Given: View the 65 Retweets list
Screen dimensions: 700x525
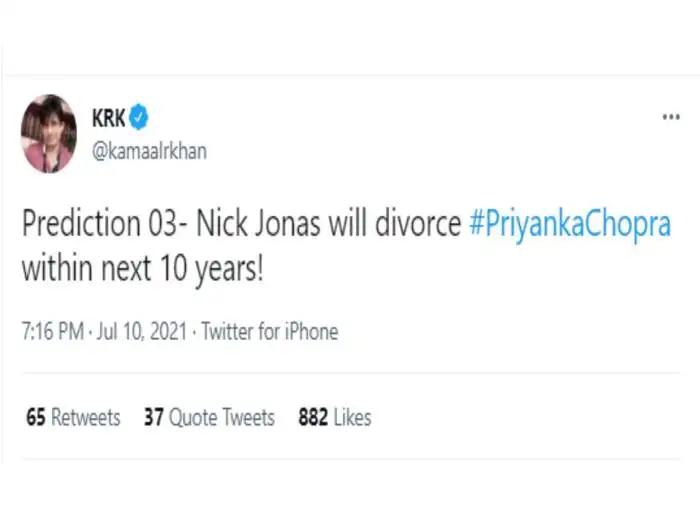Looking at the screenshot, I should (x=73, y=417).
